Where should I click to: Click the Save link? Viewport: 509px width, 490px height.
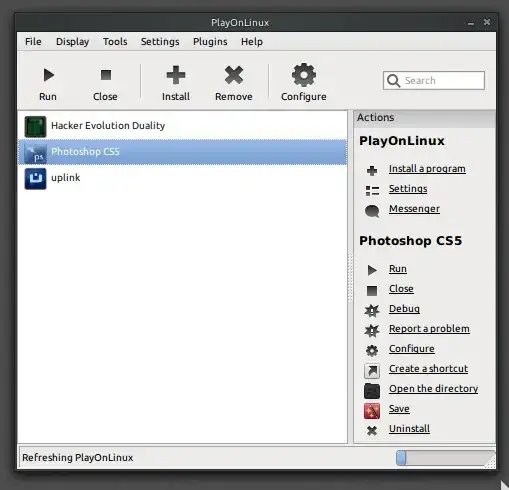coord(399,409)
